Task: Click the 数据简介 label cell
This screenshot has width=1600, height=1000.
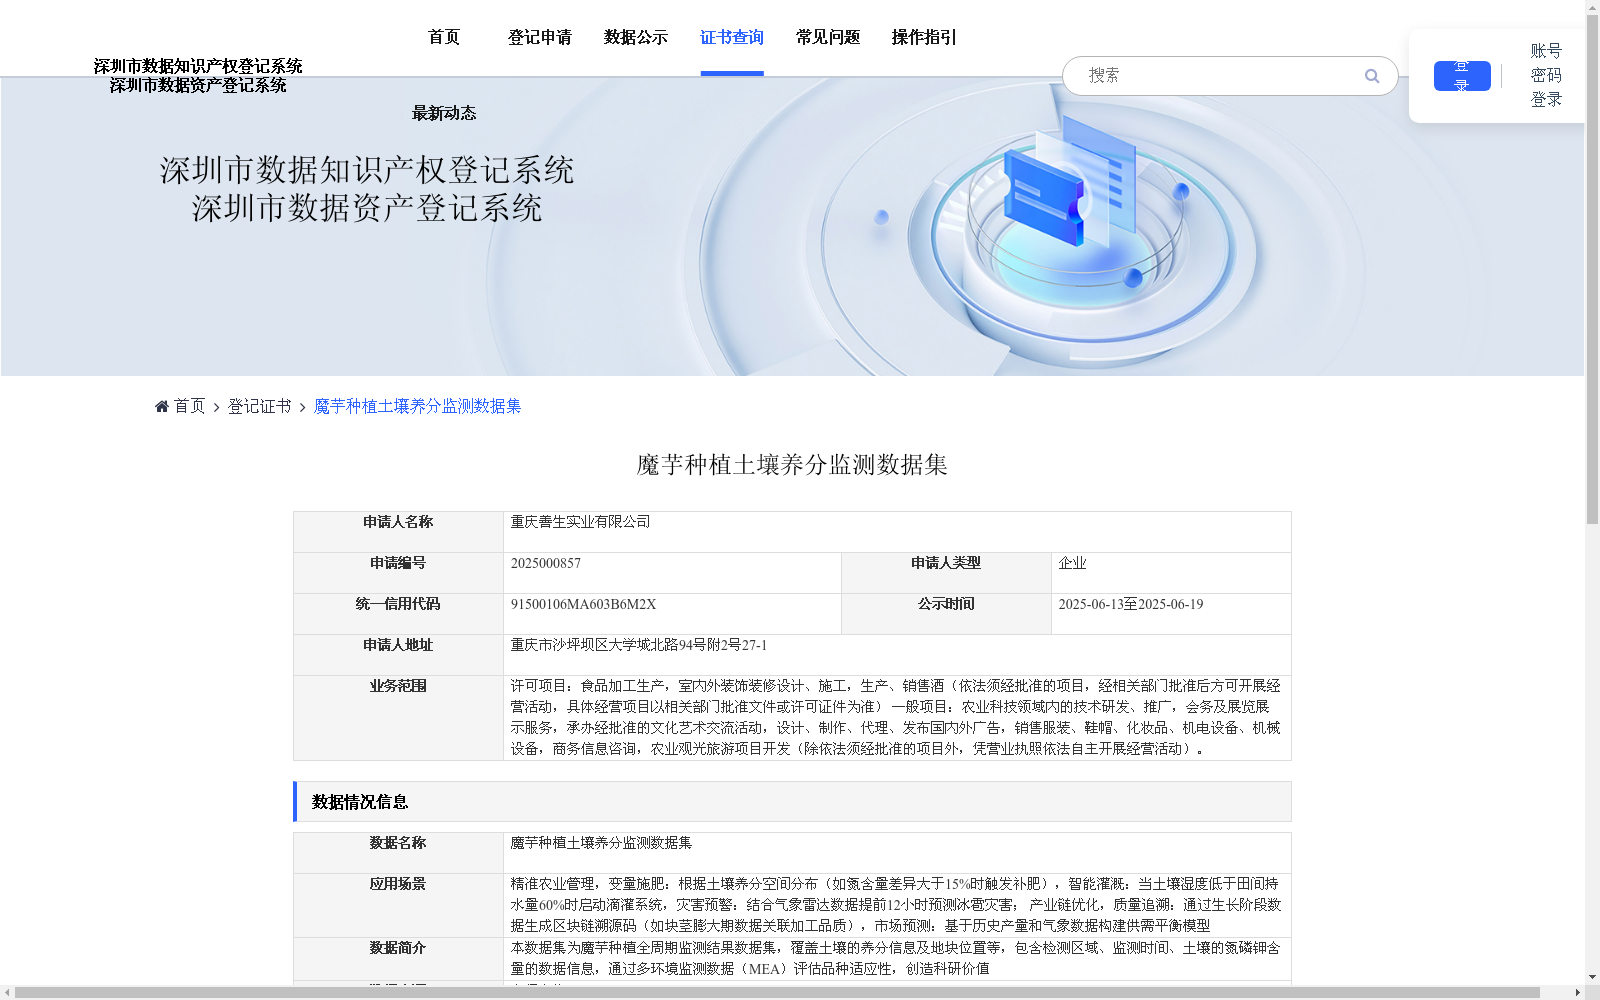Action: coord(398,959)
